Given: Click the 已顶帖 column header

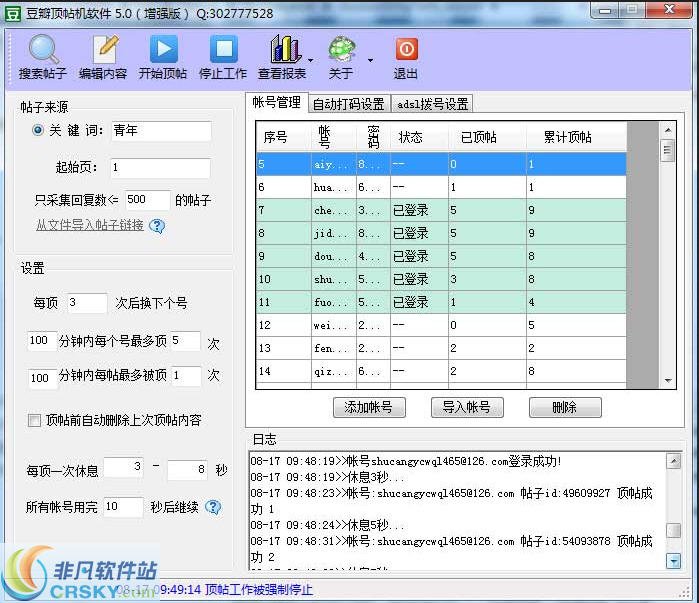Looking at the screenshot, I should click(x=488, y=137).
